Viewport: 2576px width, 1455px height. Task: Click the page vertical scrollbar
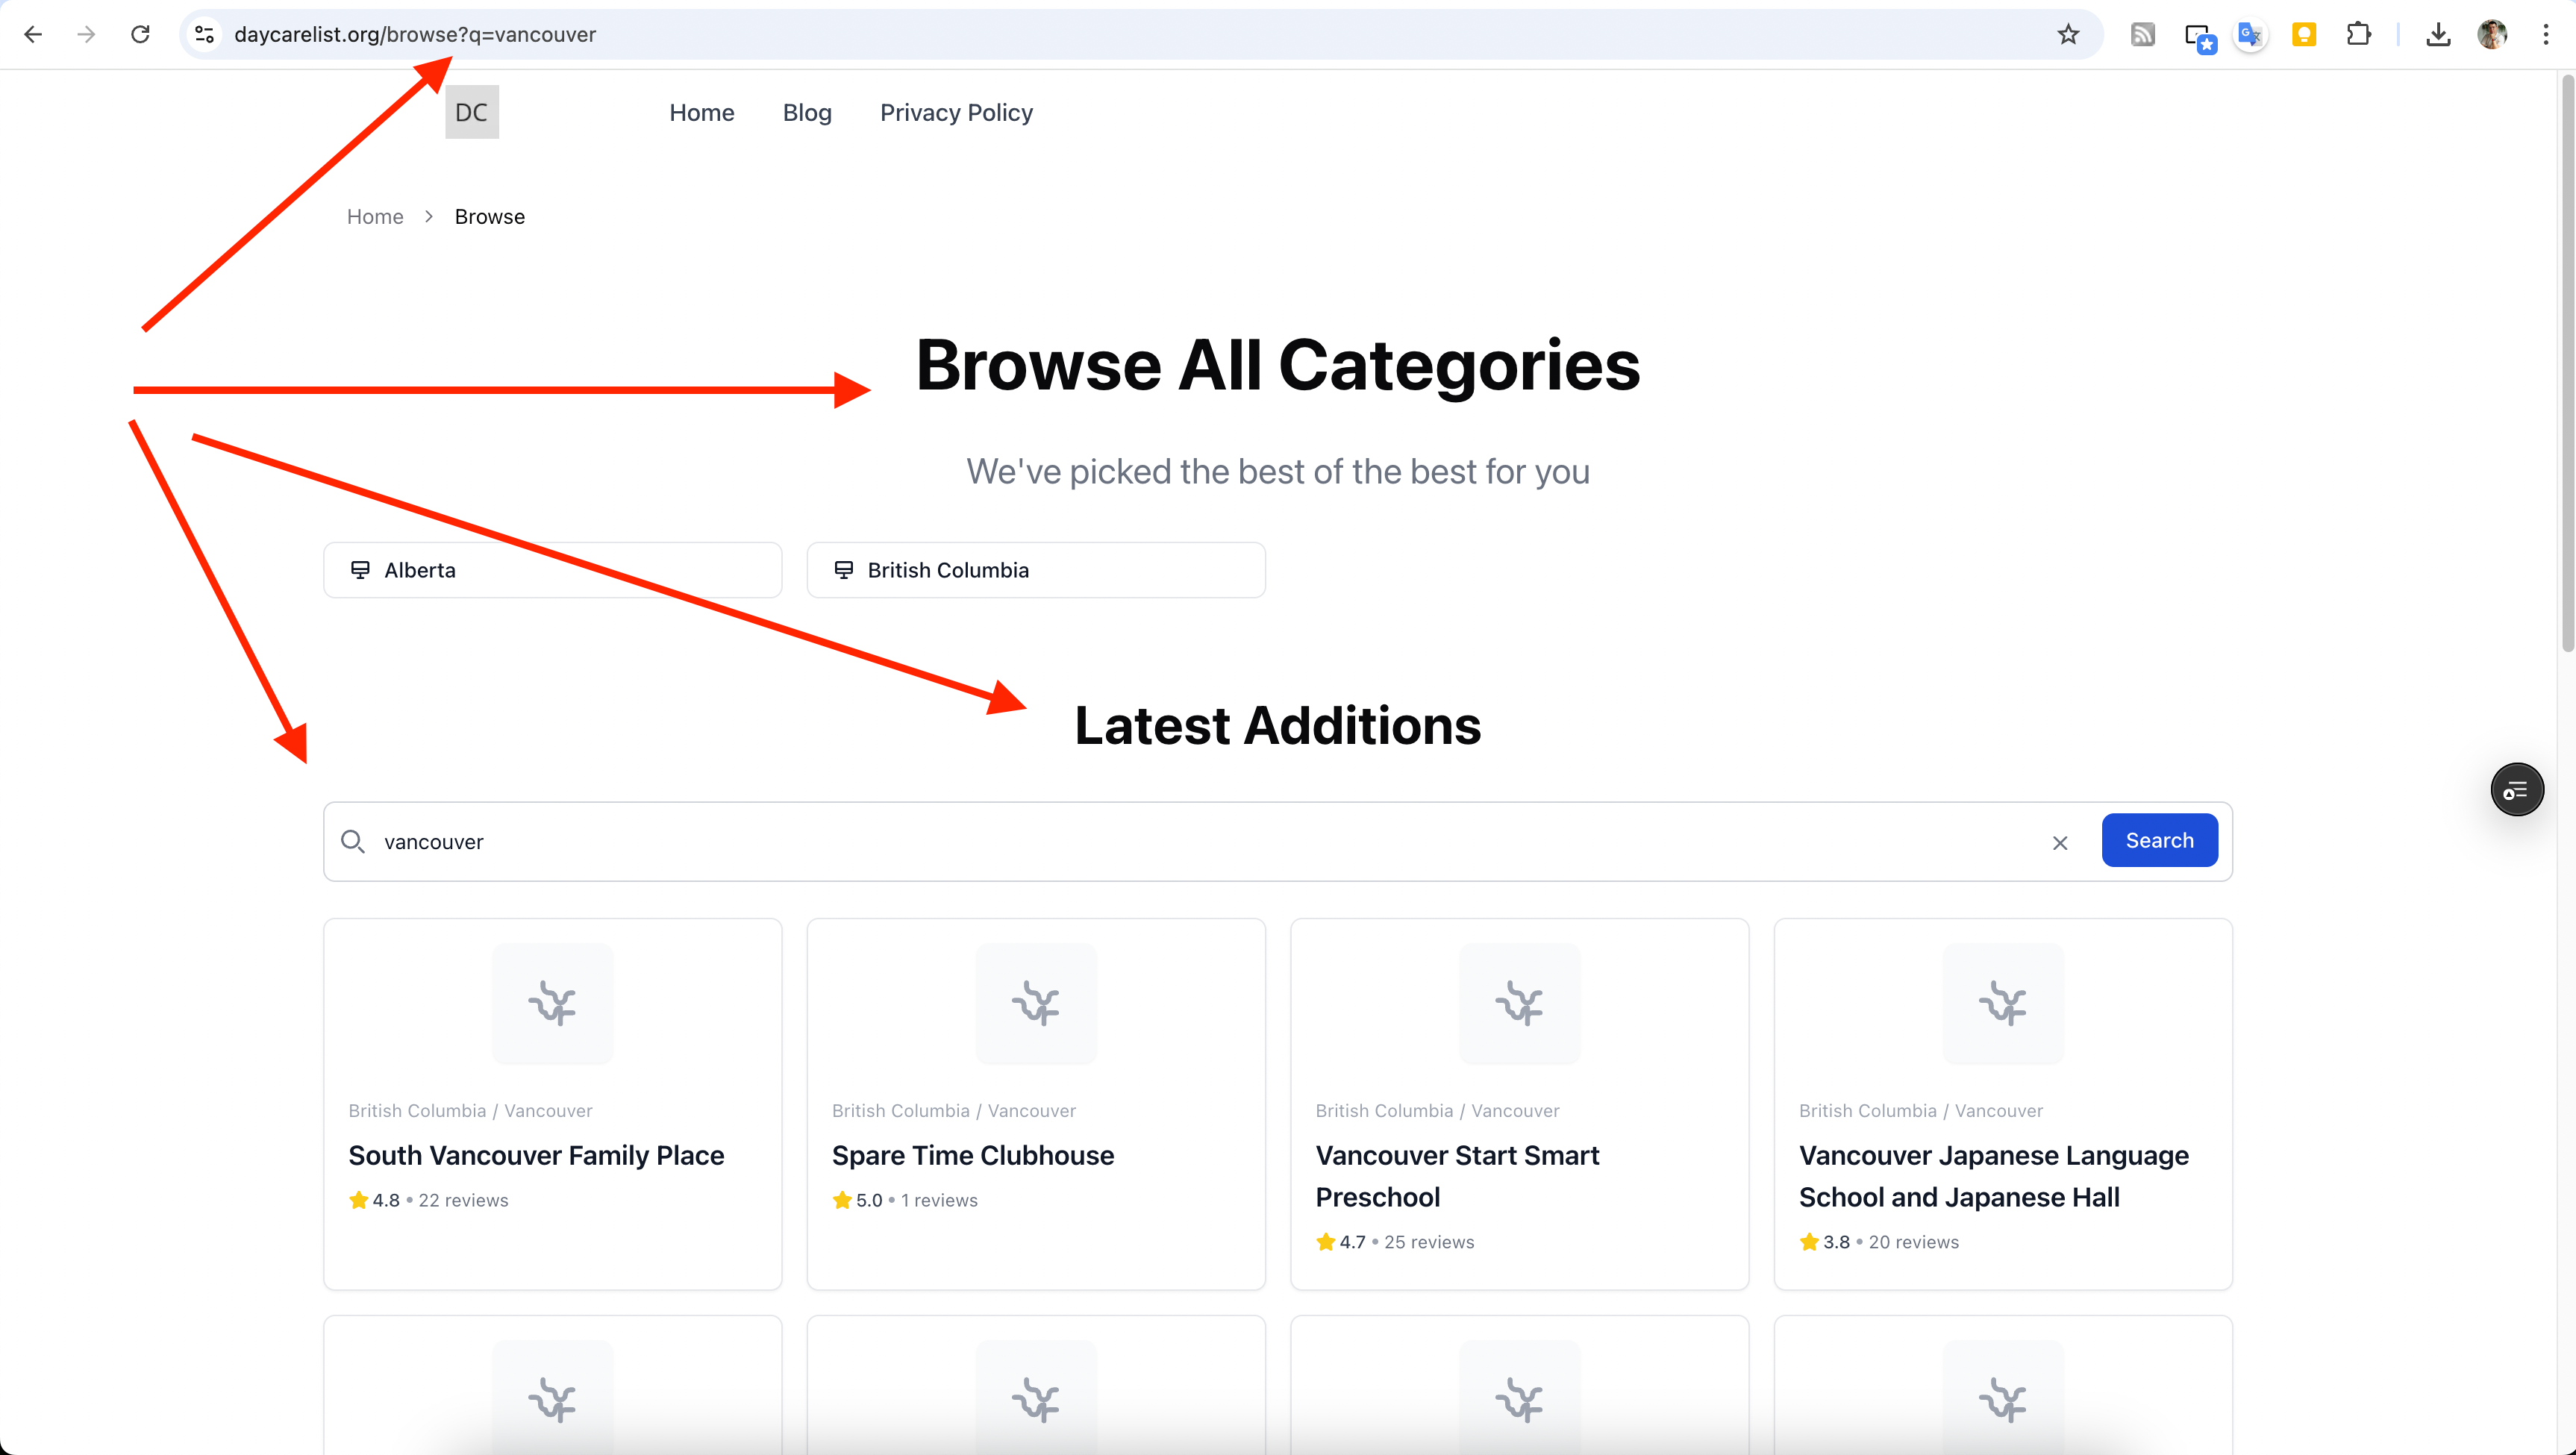tap(2567, 365)
